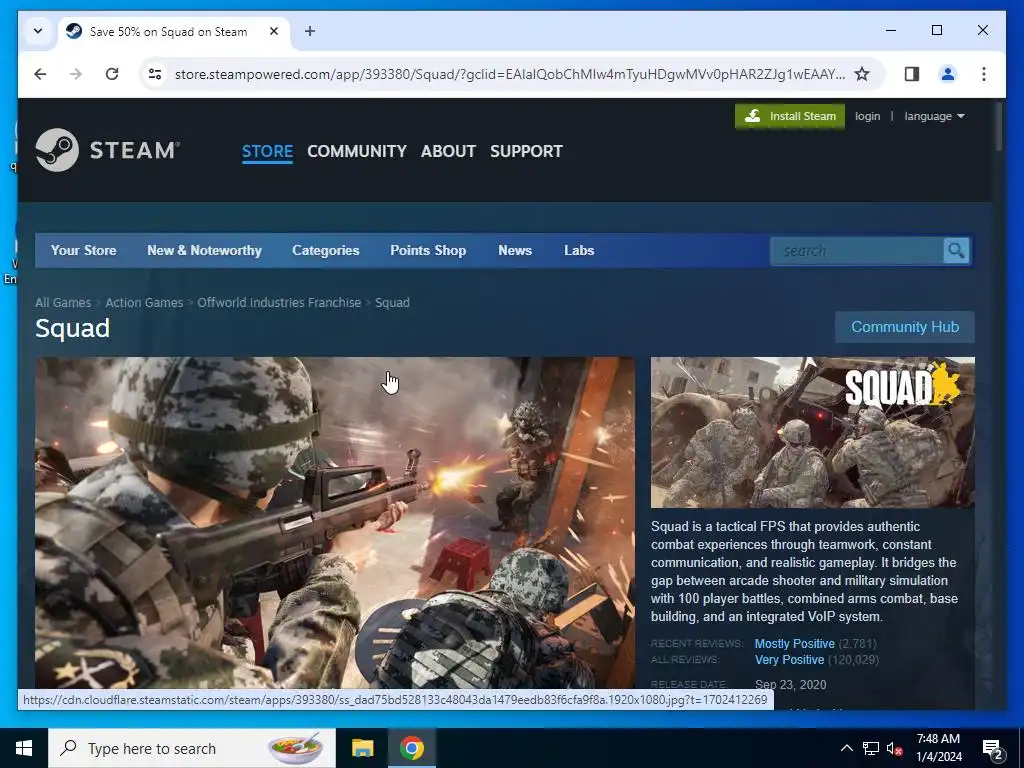Open the Points Shop tab
Viewport: 1024px width, 768px height.
[428, 251]
